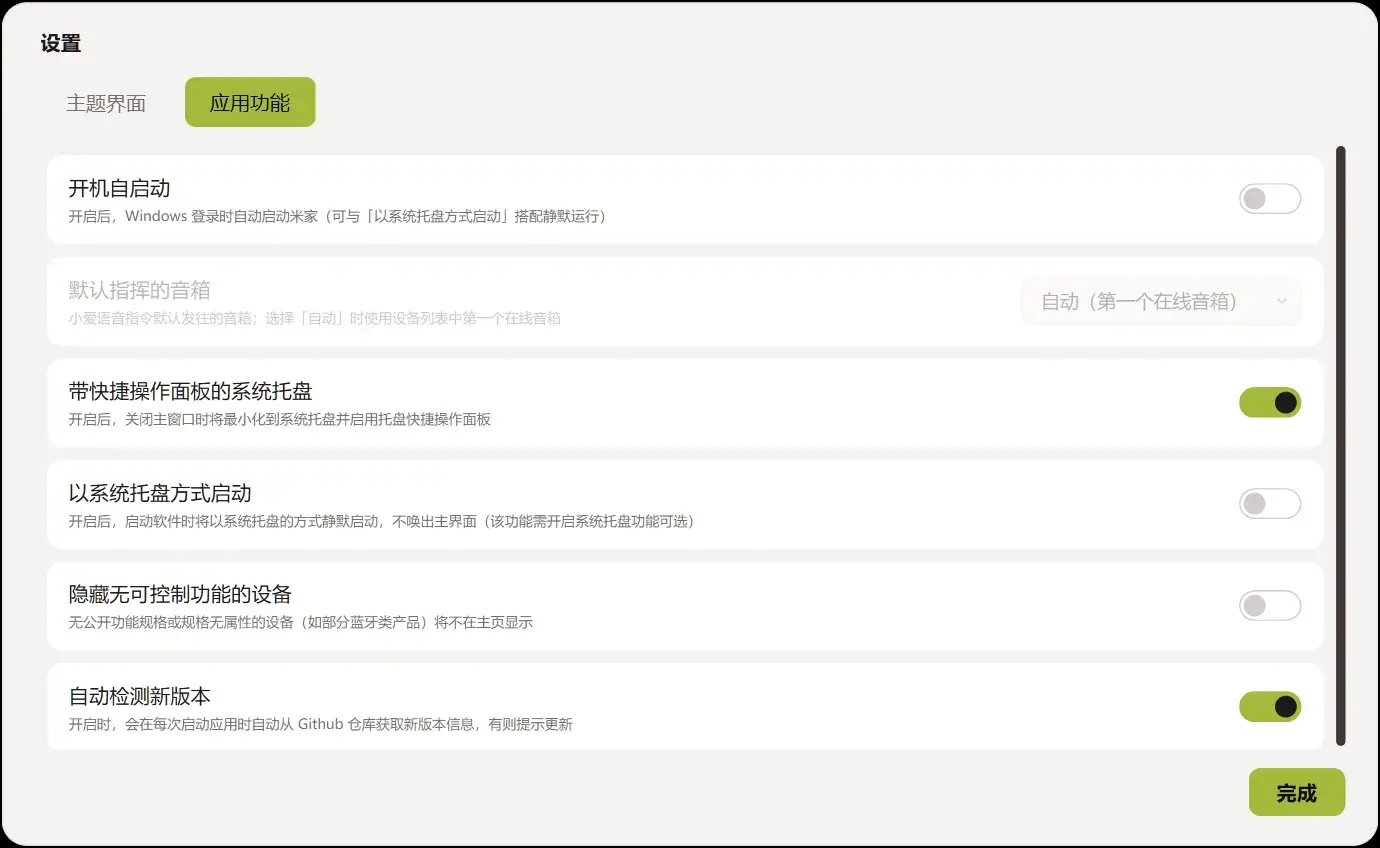
Task: Open the 默认指挥的音箱 dropdown
Action: pos(1161,301)
